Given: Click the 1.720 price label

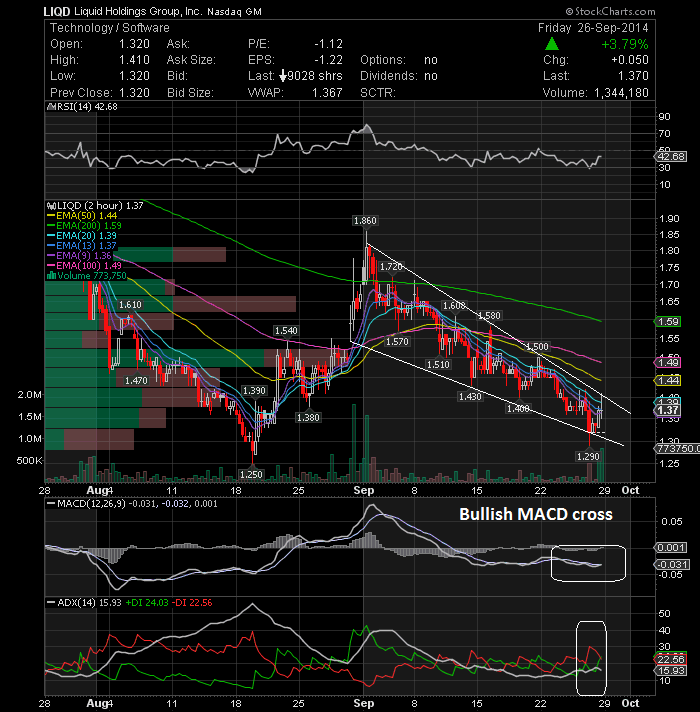Looking at the screenshot, I should coord(391,267).
